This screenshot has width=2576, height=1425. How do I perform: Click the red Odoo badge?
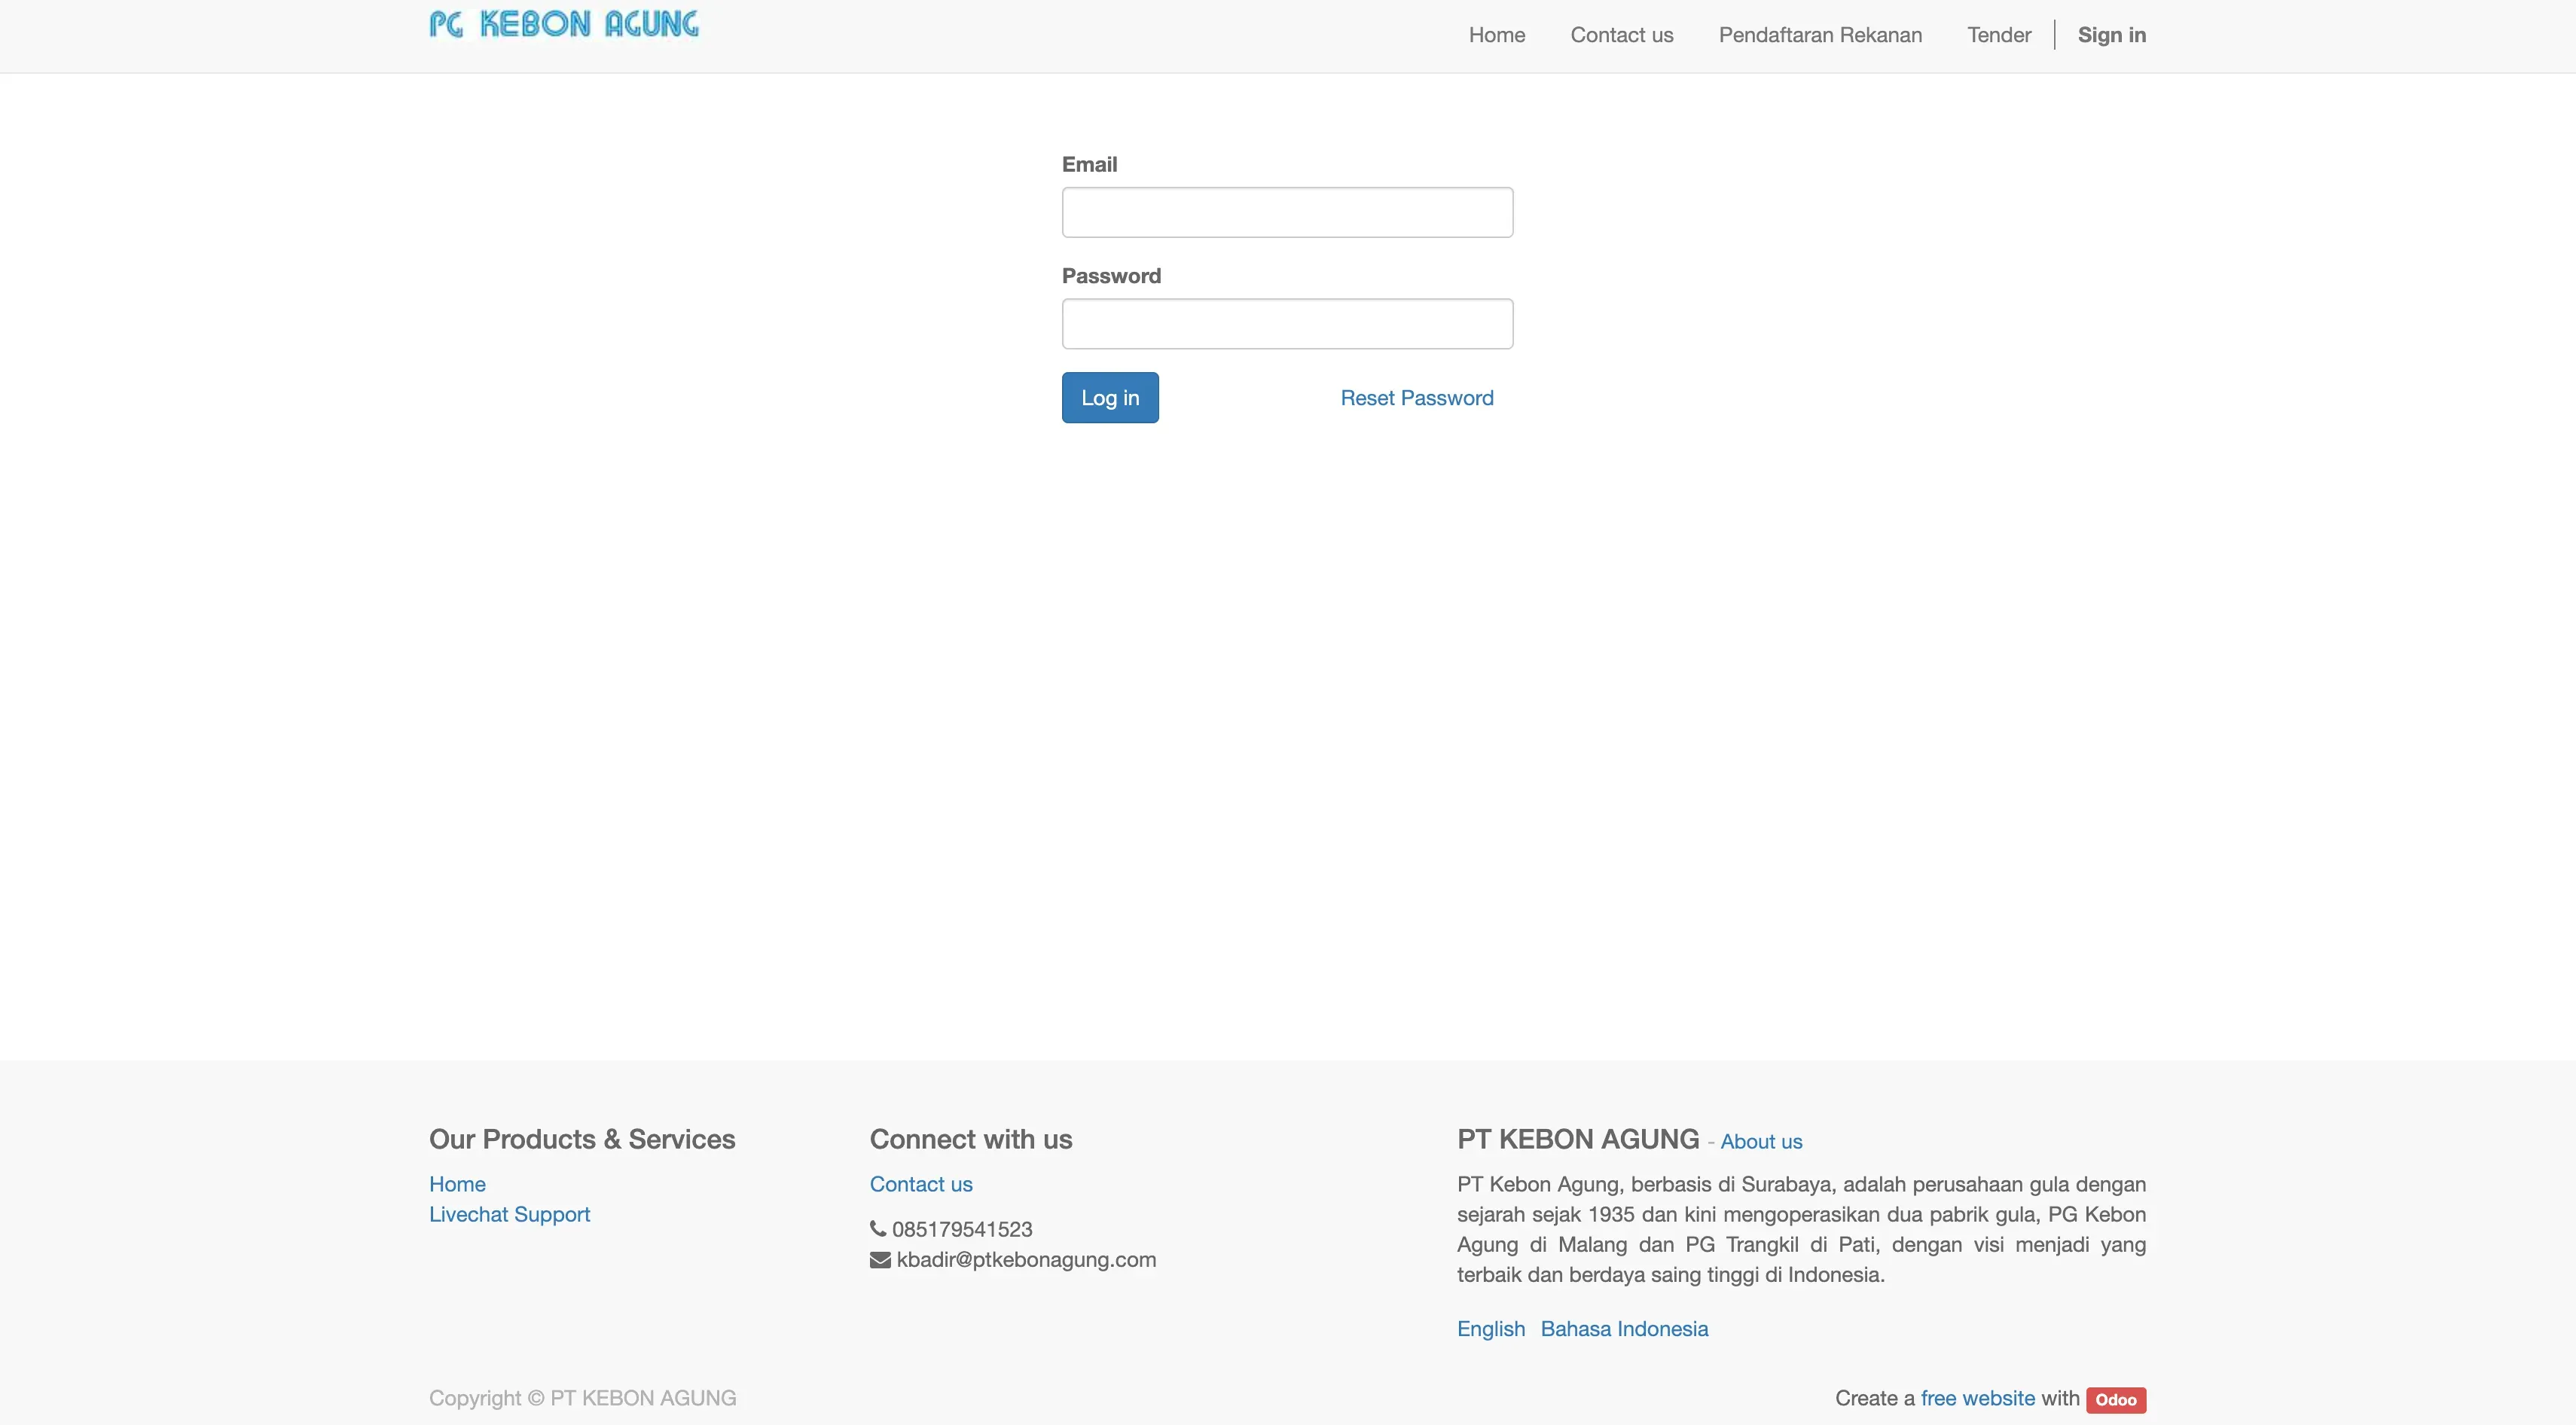coord(2116,1400)
